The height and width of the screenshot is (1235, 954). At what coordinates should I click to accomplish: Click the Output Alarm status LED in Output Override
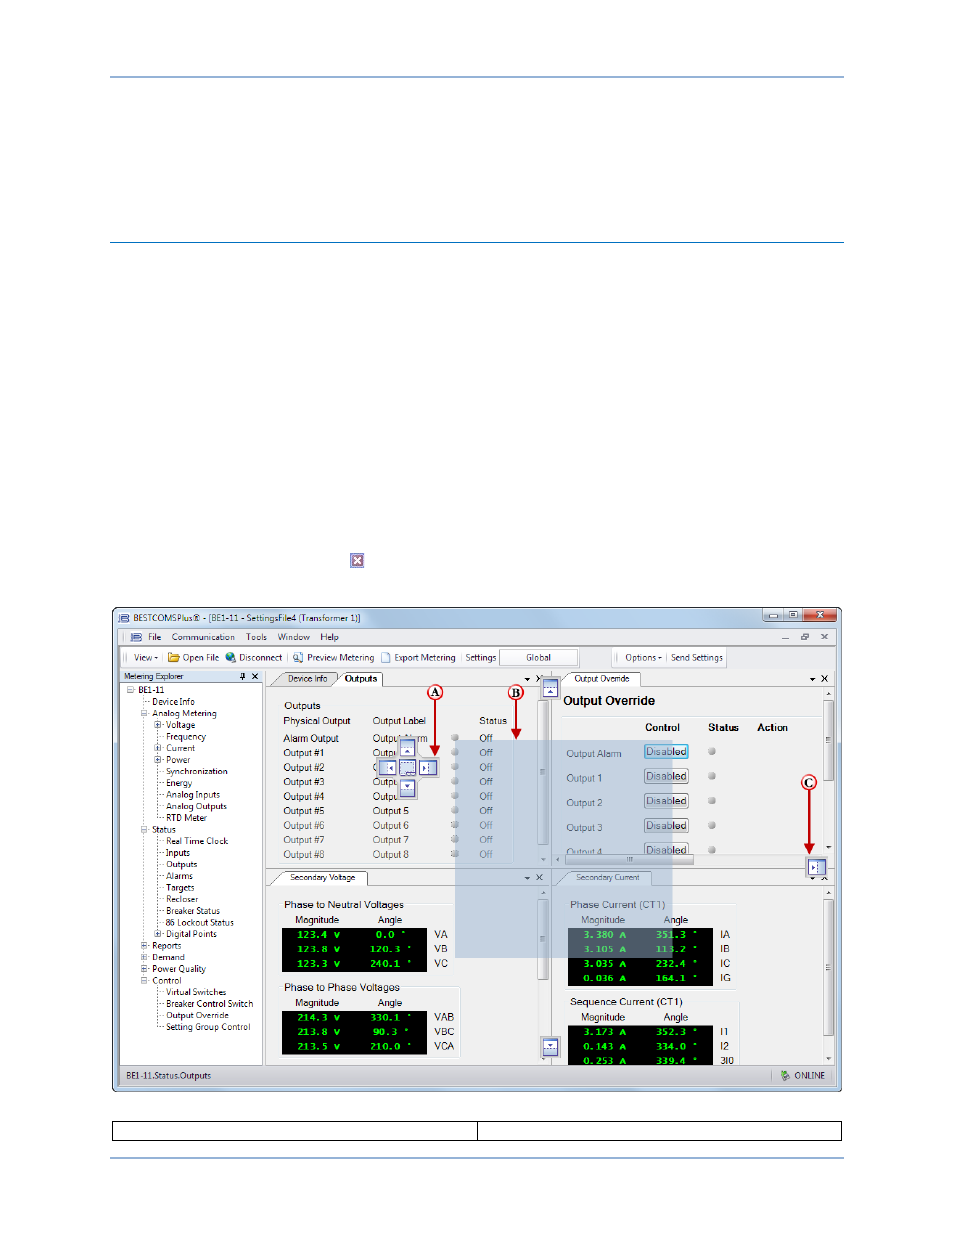(x=712, y=751)
